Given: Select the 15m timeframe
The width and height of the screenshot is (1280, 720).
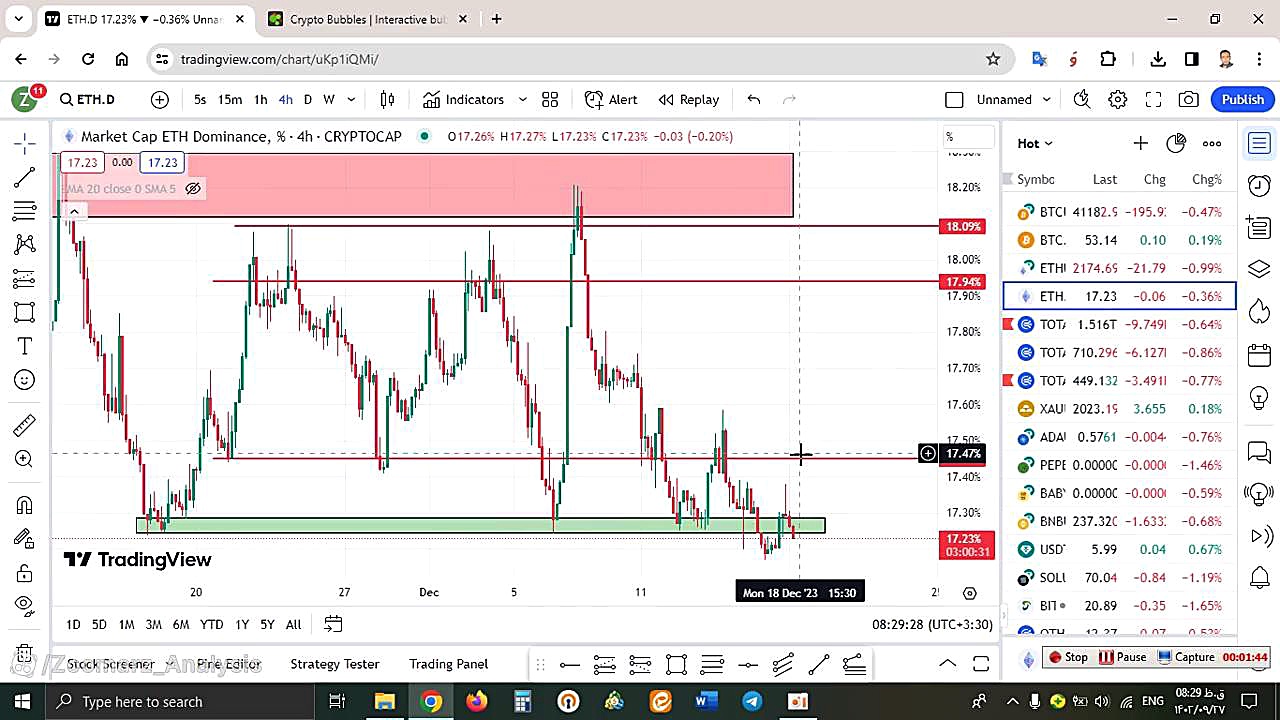Looking at the screenshot, I should [230, 99].
